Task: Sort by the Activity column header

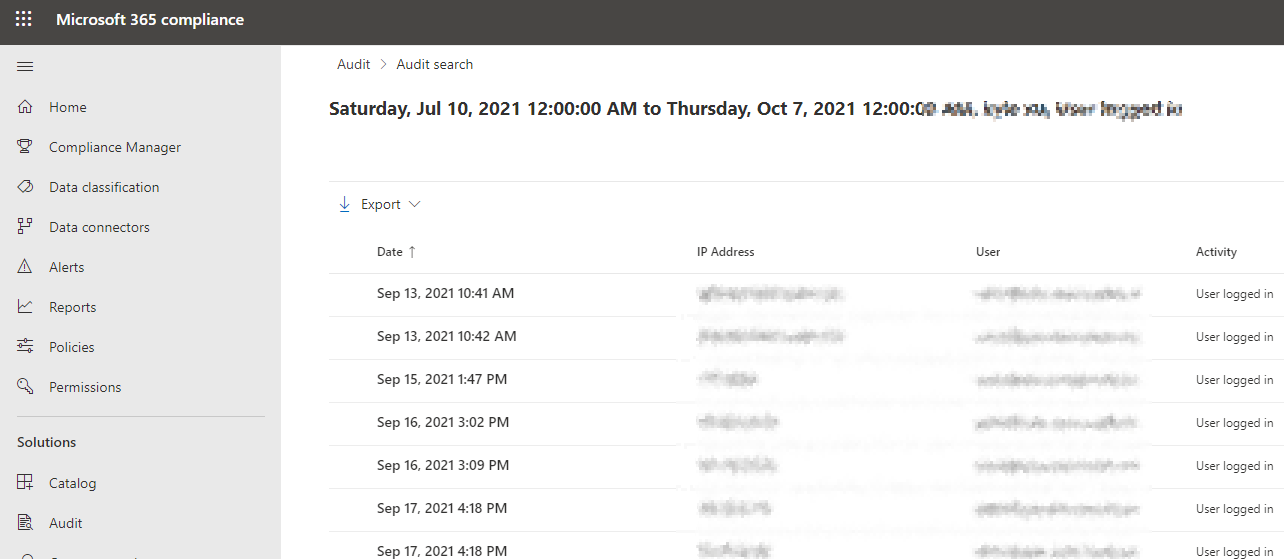Action: [1216, 252]
